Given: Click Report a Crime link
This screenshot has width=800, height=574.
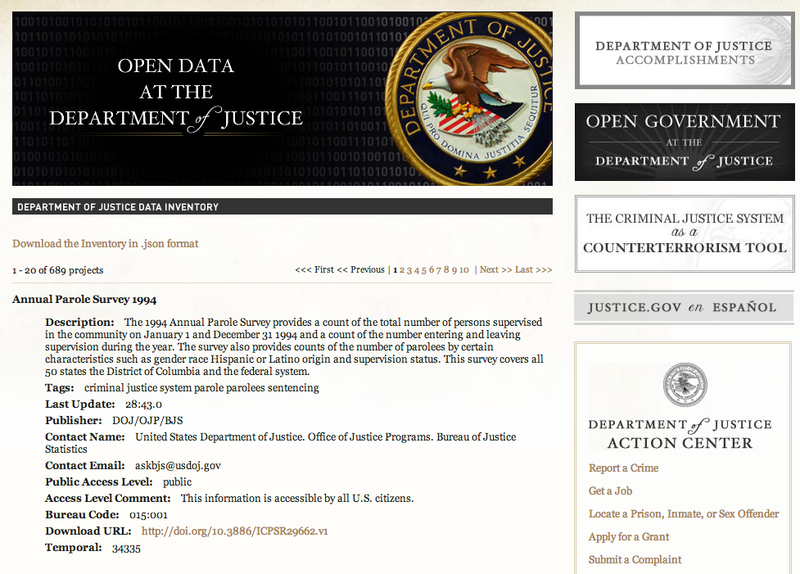Looking at the screenshot, I should [x=623, y=468].
